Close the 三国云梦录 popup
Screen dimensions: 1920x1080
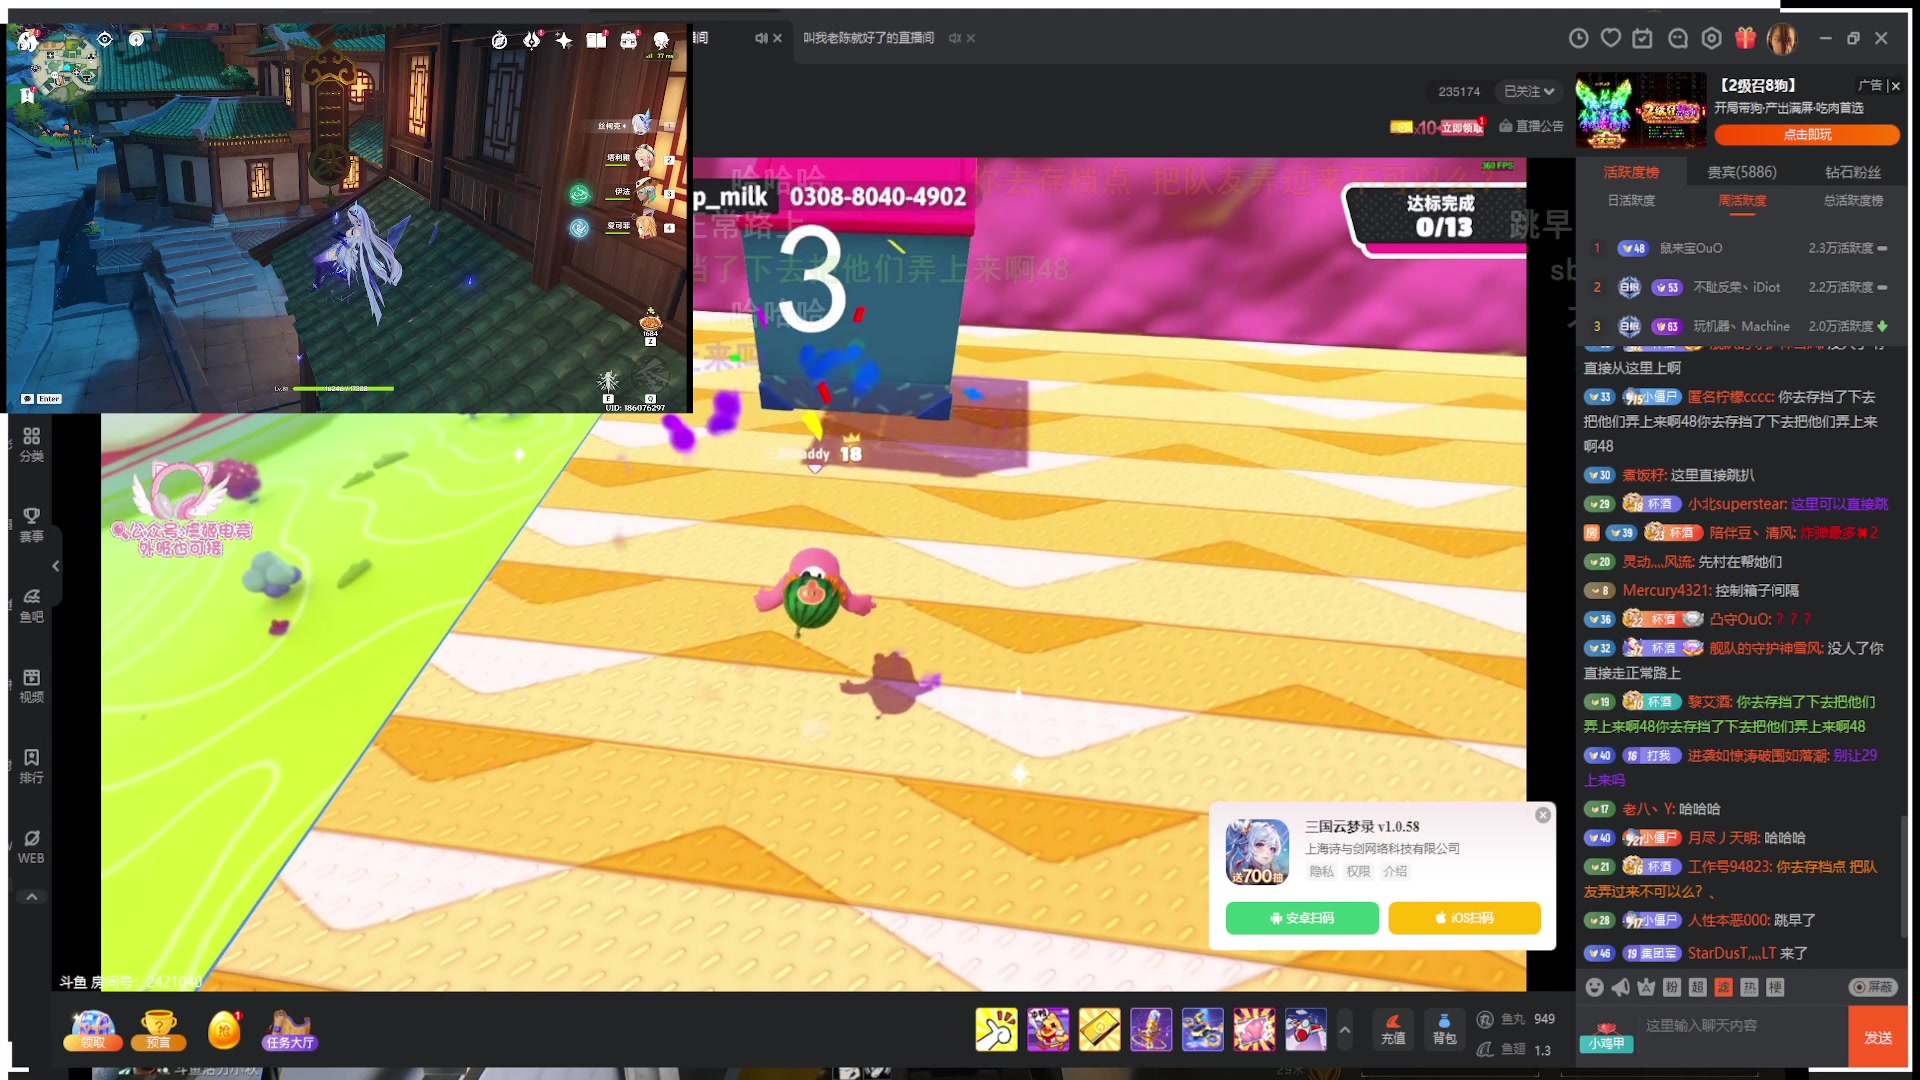click(1543, 815)
